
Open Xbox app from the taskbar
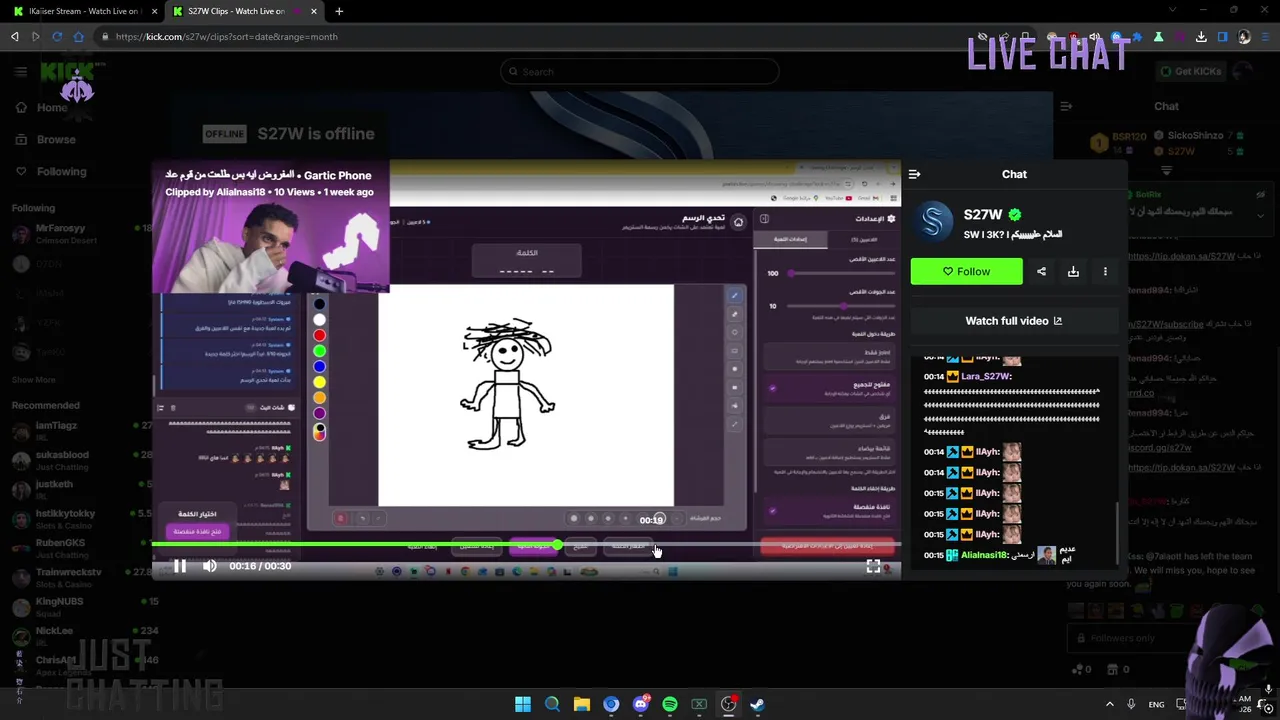click(x=699, y=704)
